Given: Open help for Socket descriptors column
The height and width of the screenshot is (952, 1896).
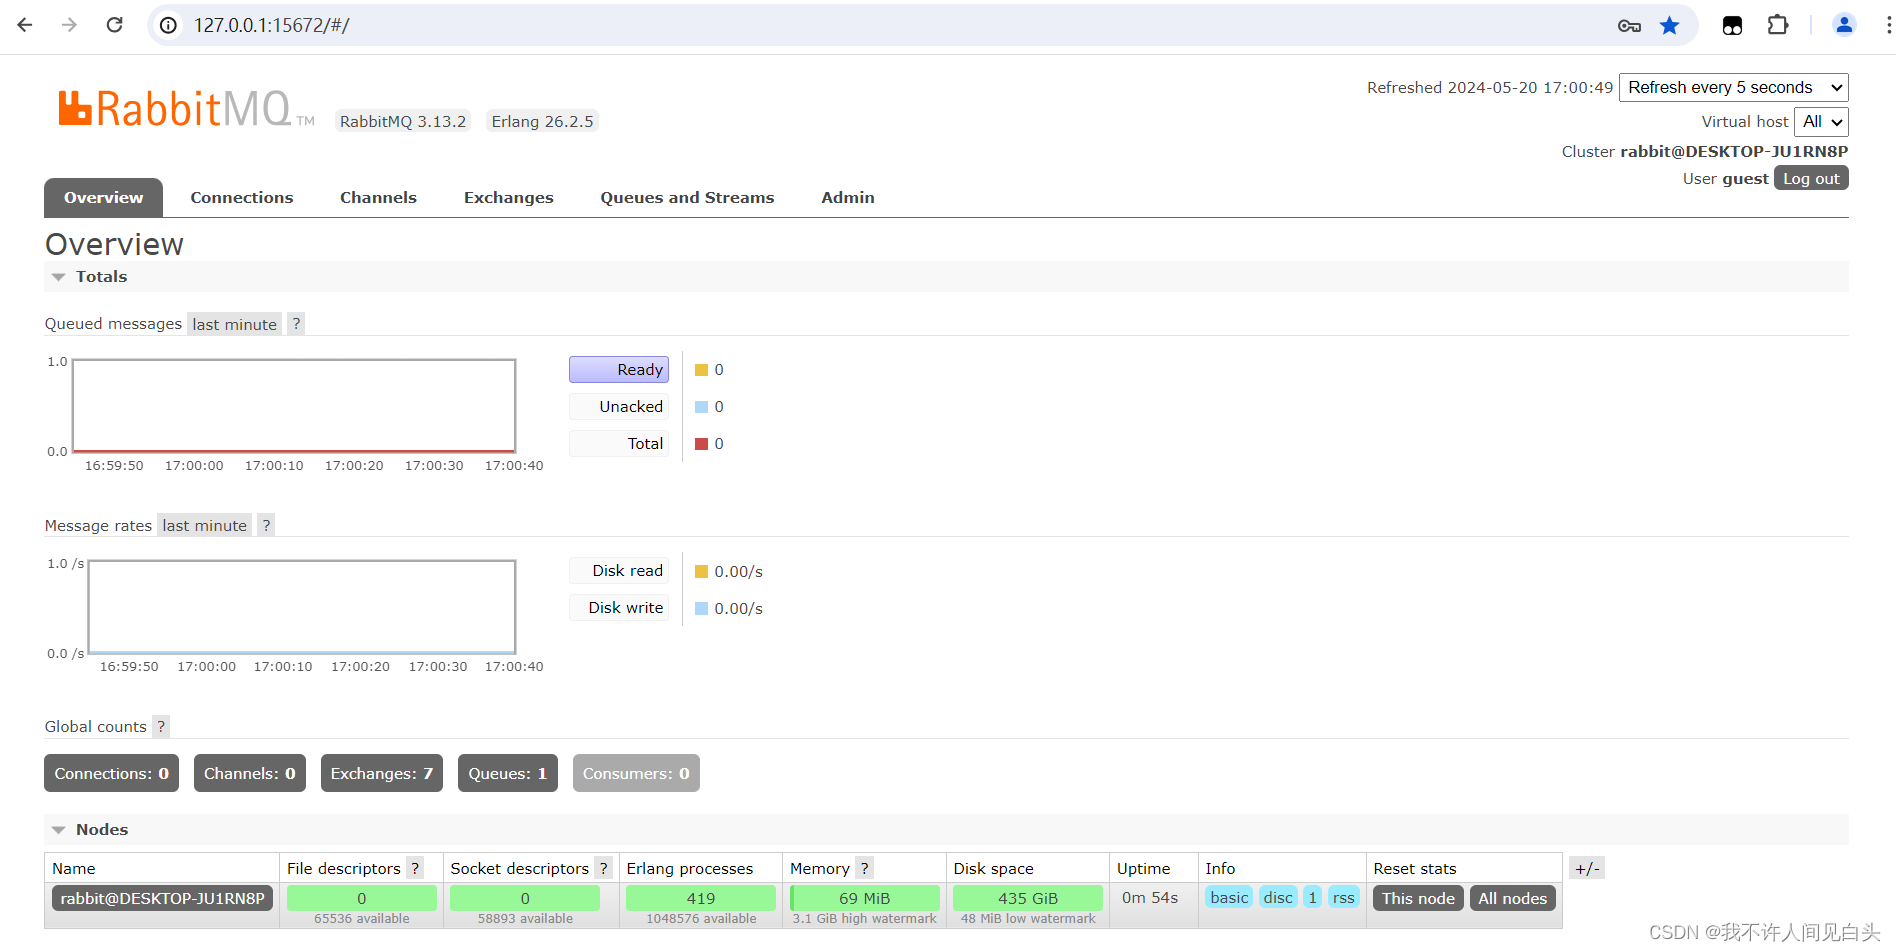Looking at the screenshot, I should pyautogui.click(x=603, y=868).
